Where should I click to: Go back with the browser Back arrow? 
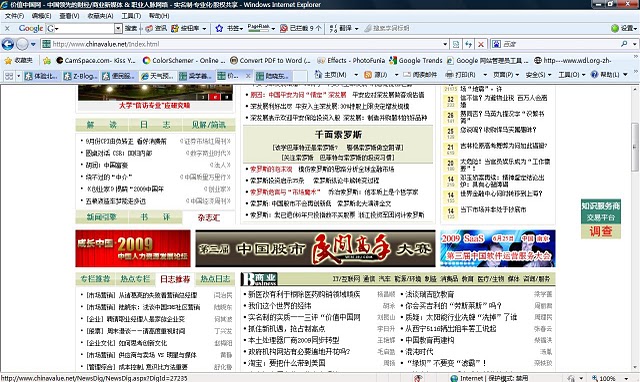point(8,44)
